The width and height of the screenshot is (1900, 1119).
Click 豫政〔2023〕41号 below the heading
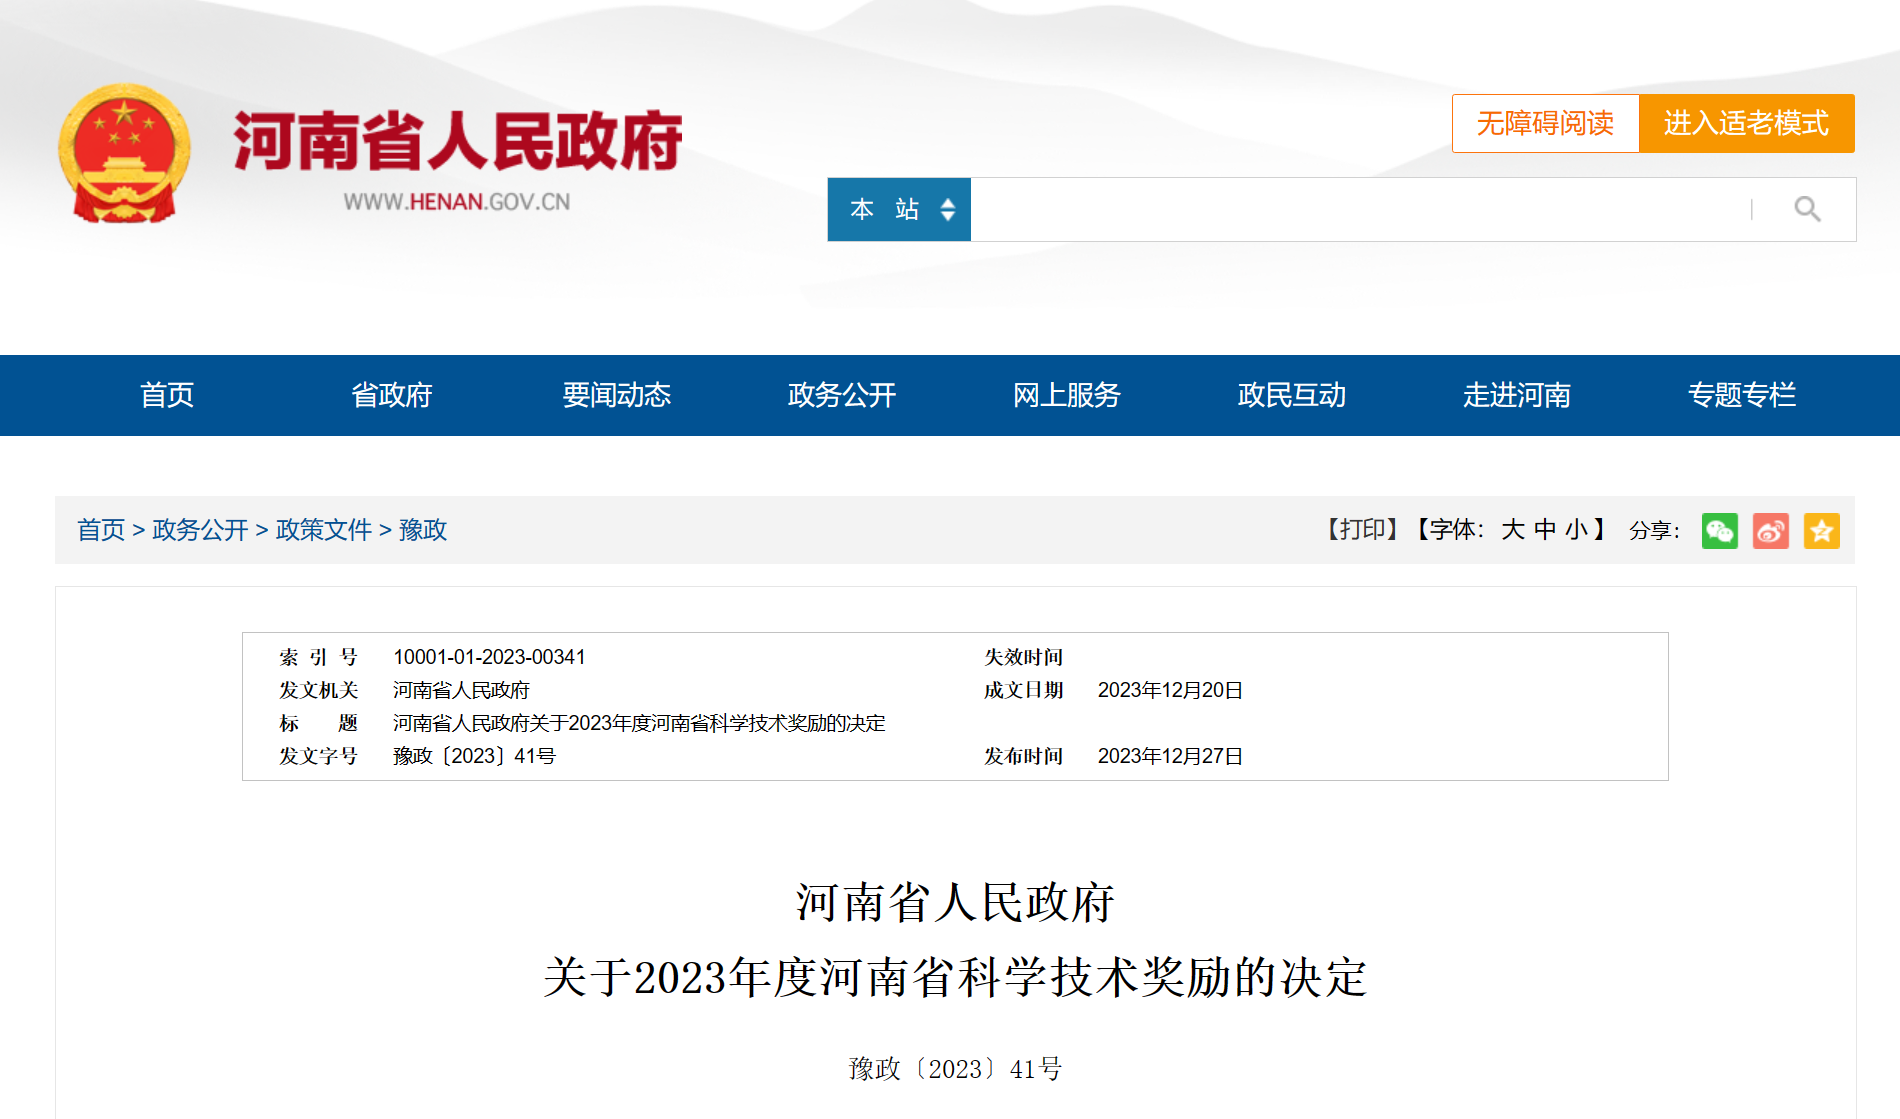pos(955,1069)
